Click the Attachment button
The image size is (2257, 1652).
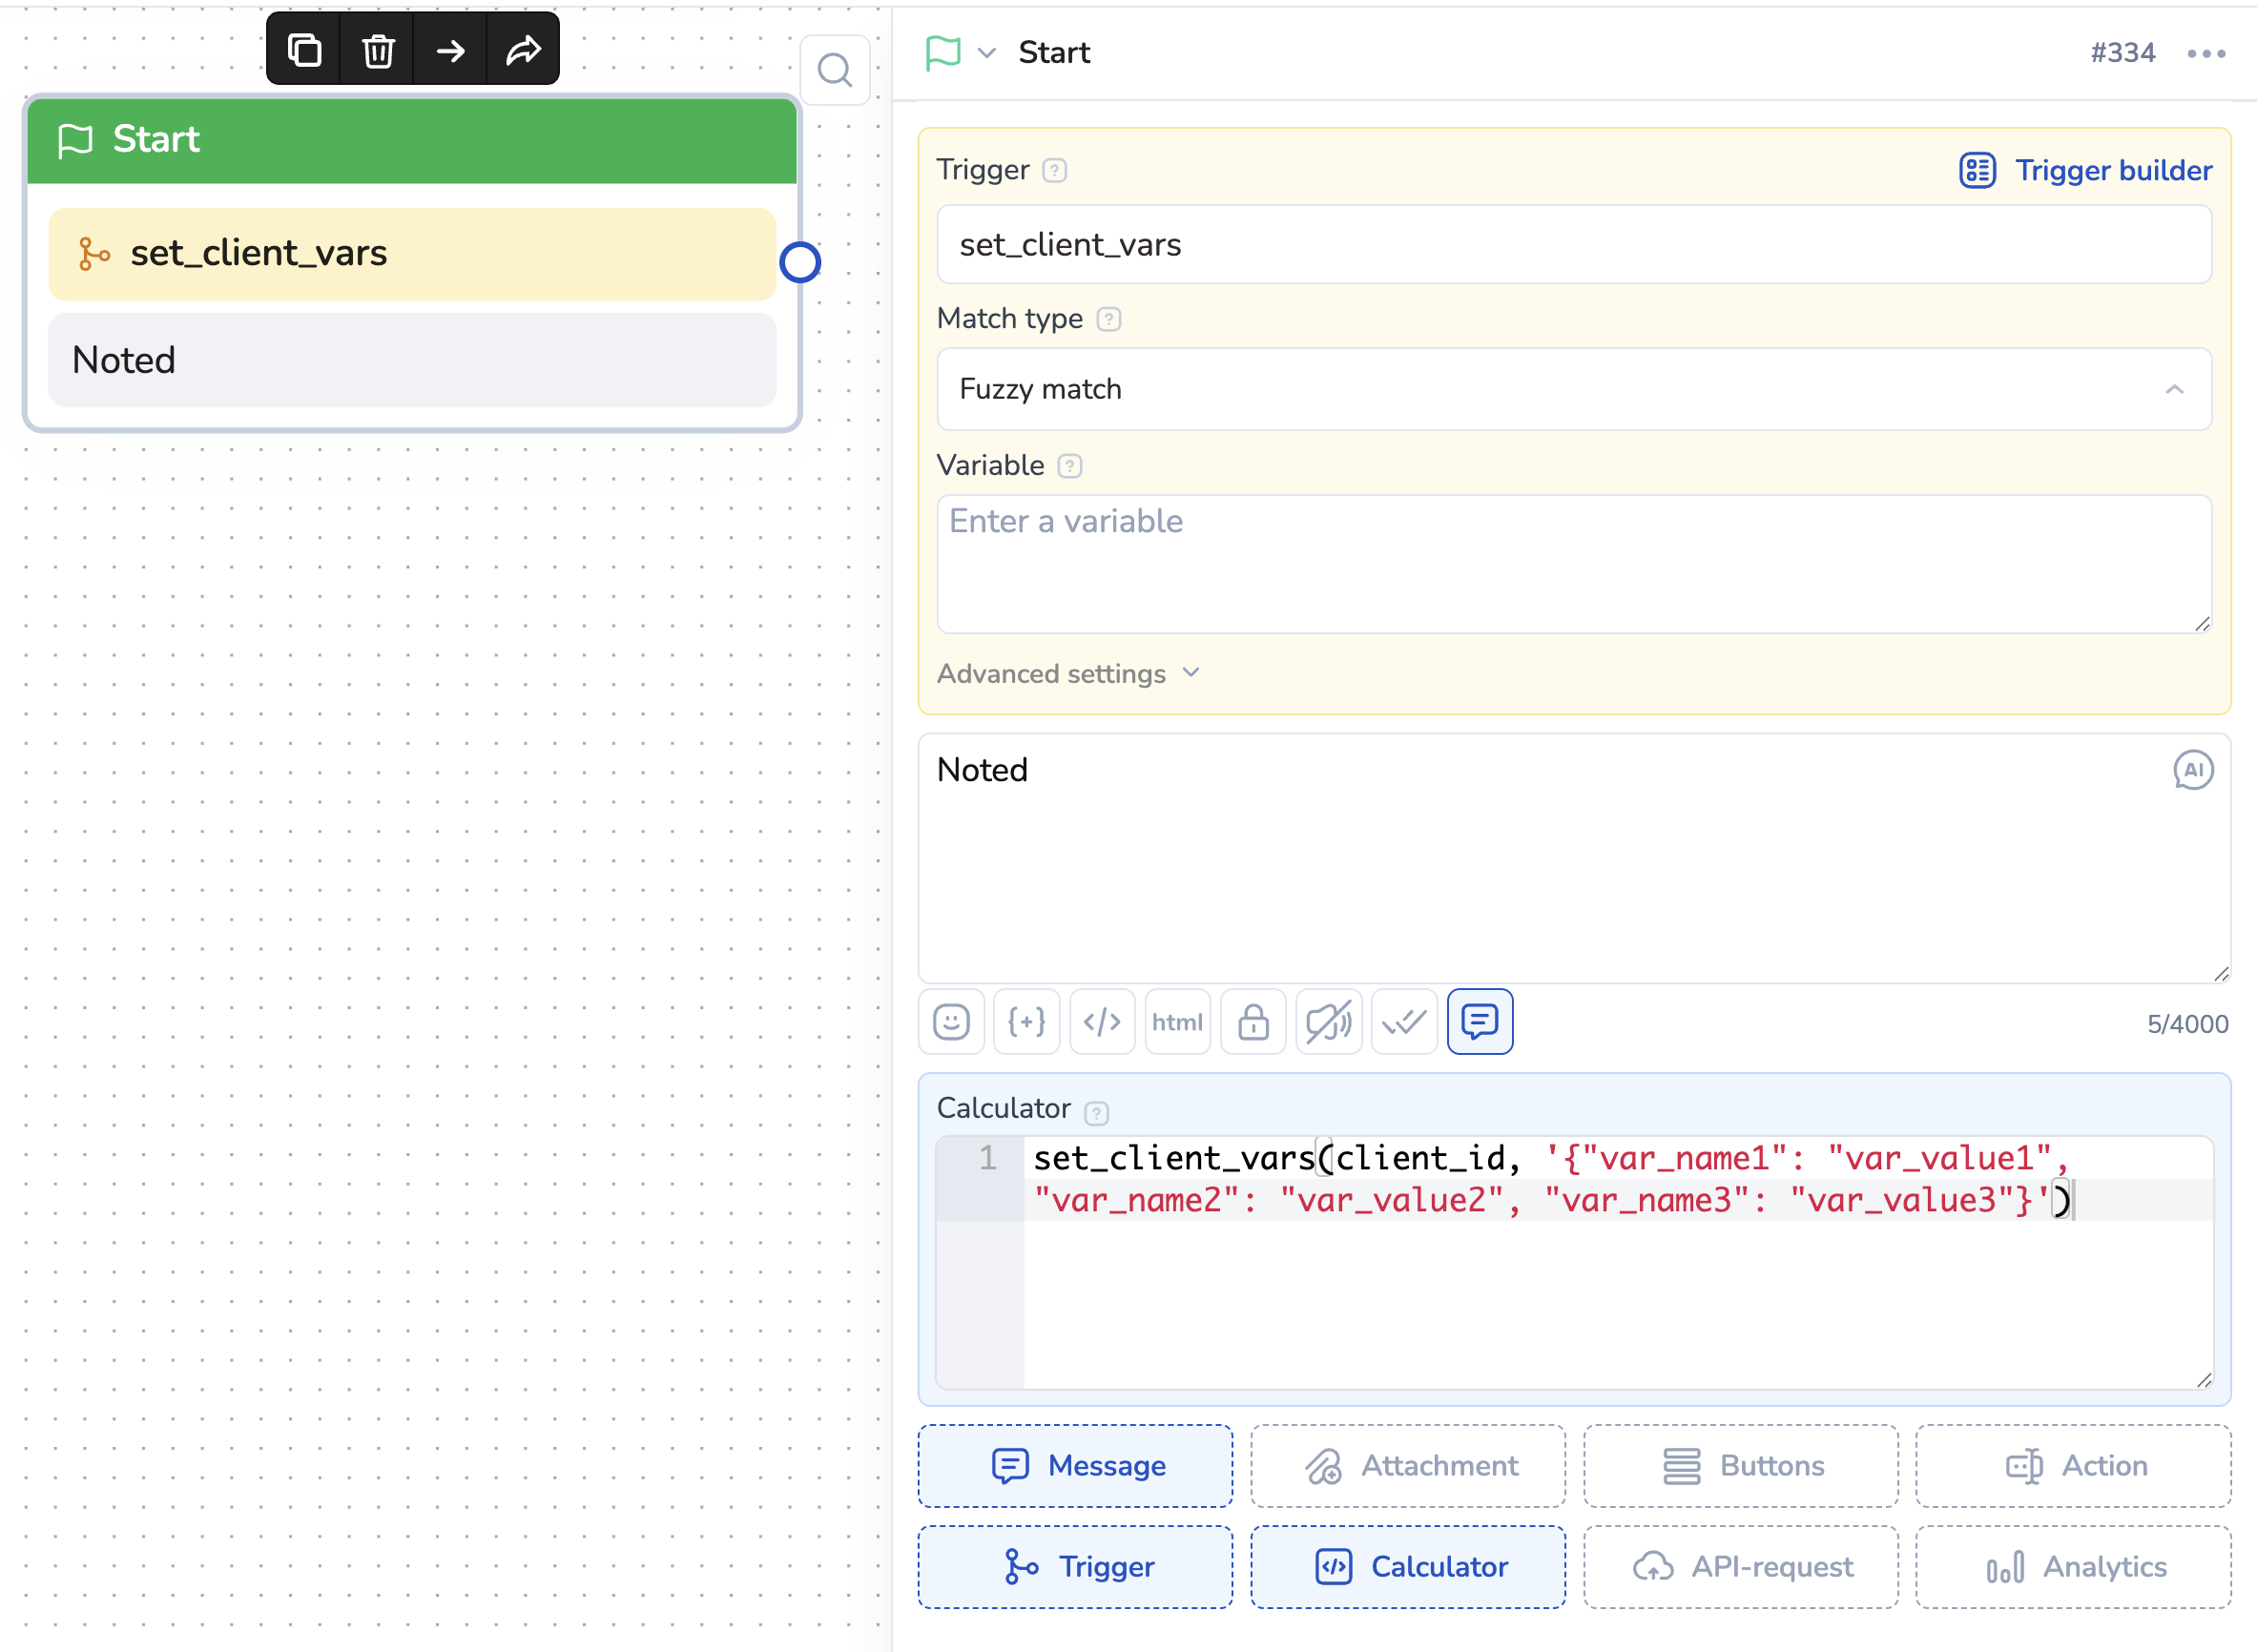tap(1408, 1466)
